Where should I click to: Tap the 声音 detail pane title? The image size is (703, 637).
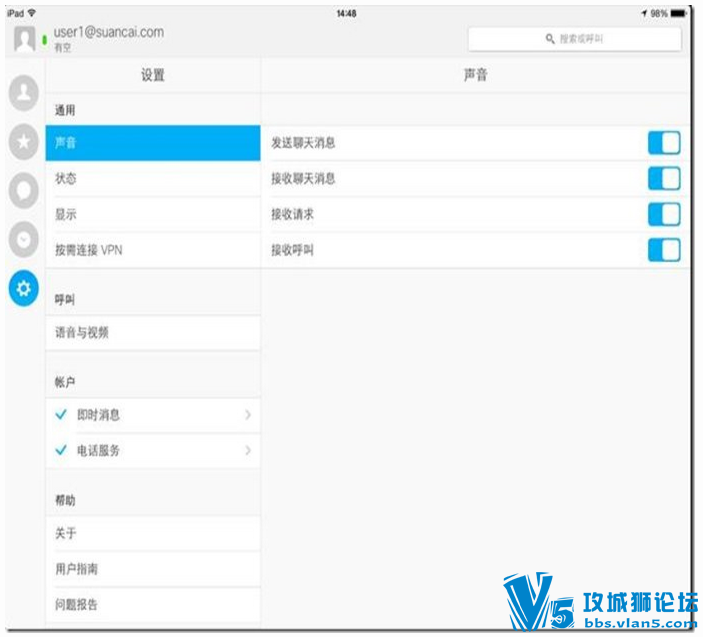pos(476,75)
